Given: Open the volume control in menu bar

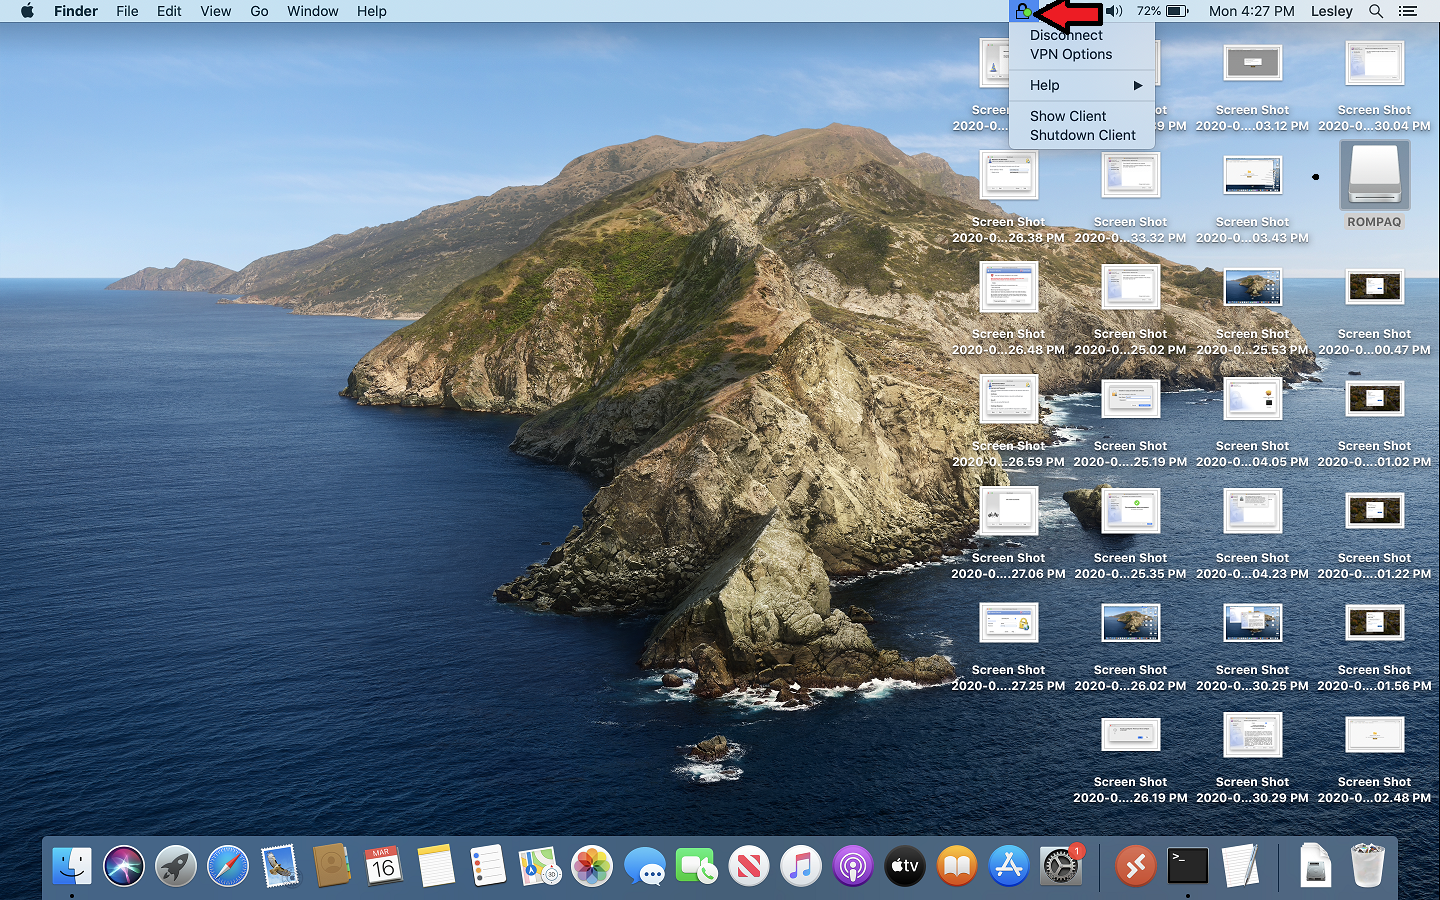Looking at the screenshot, I should point(1114,11).
